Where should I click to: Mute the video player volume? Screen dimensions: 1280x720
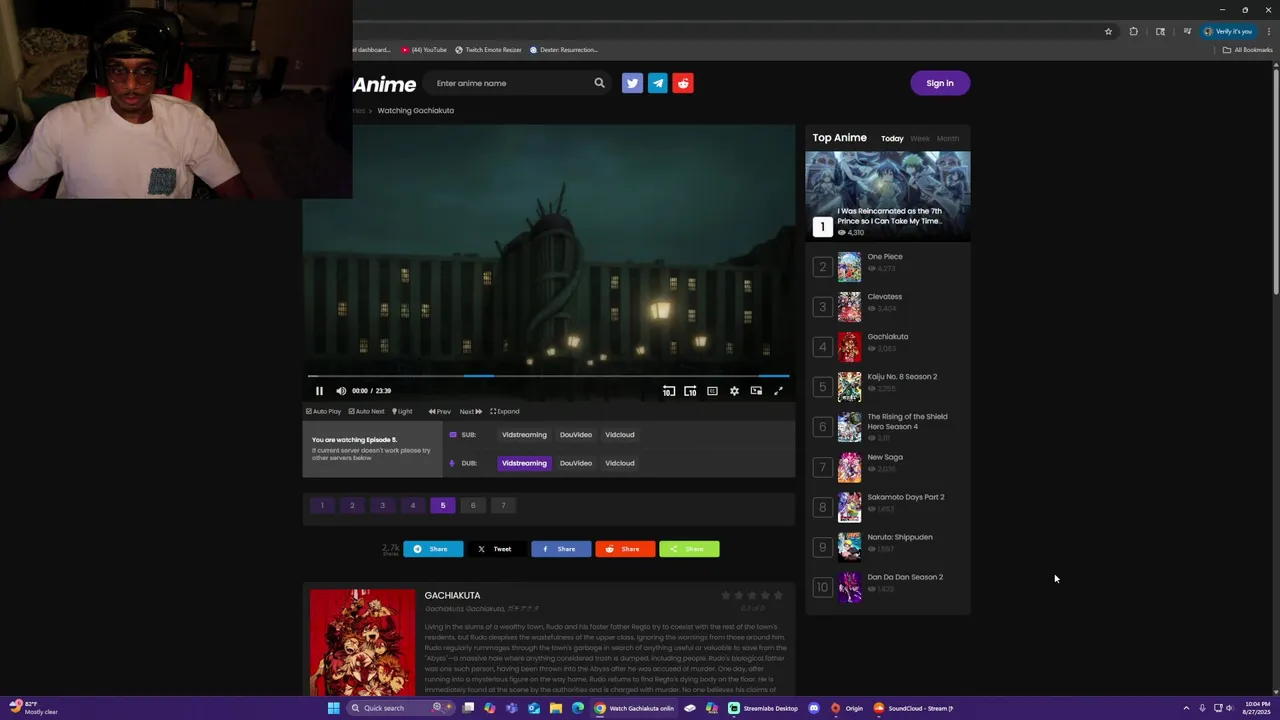(x=341, y=391)
